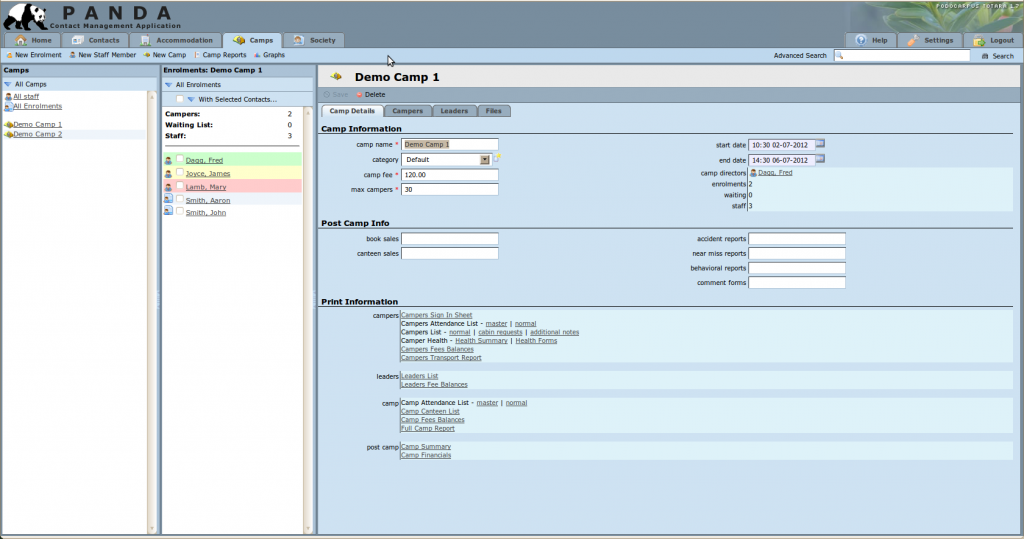Screen dimensions: 1024x539
Task: Switch to the Campers tab
Action: [407, 110]
